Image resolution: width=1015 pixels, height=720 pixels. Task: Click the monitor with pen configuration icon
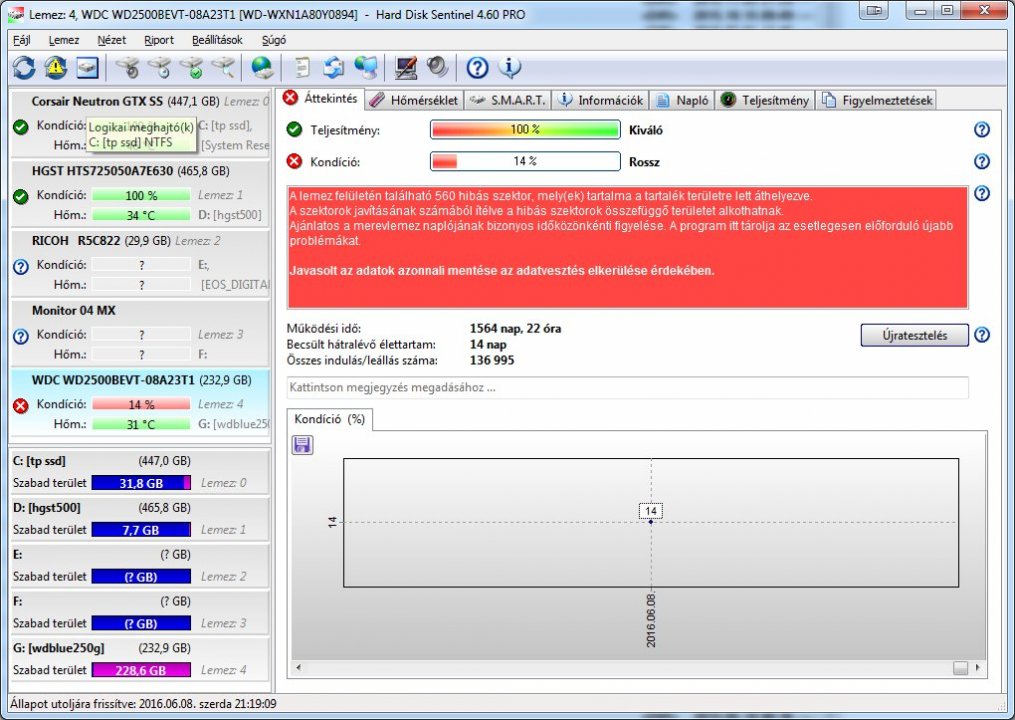pos(406,67)
